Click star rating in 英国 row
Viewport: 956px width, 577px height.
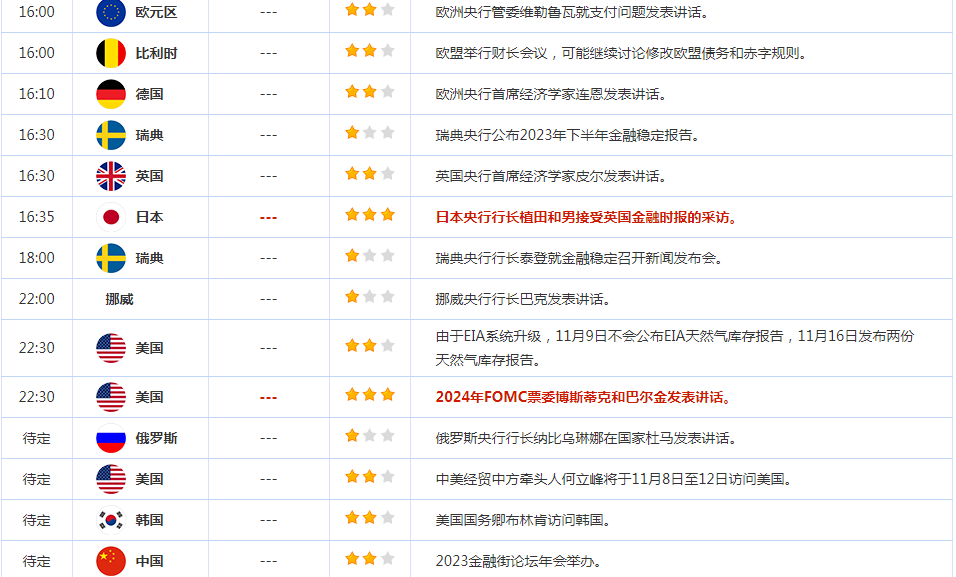[x=369, y=174]
